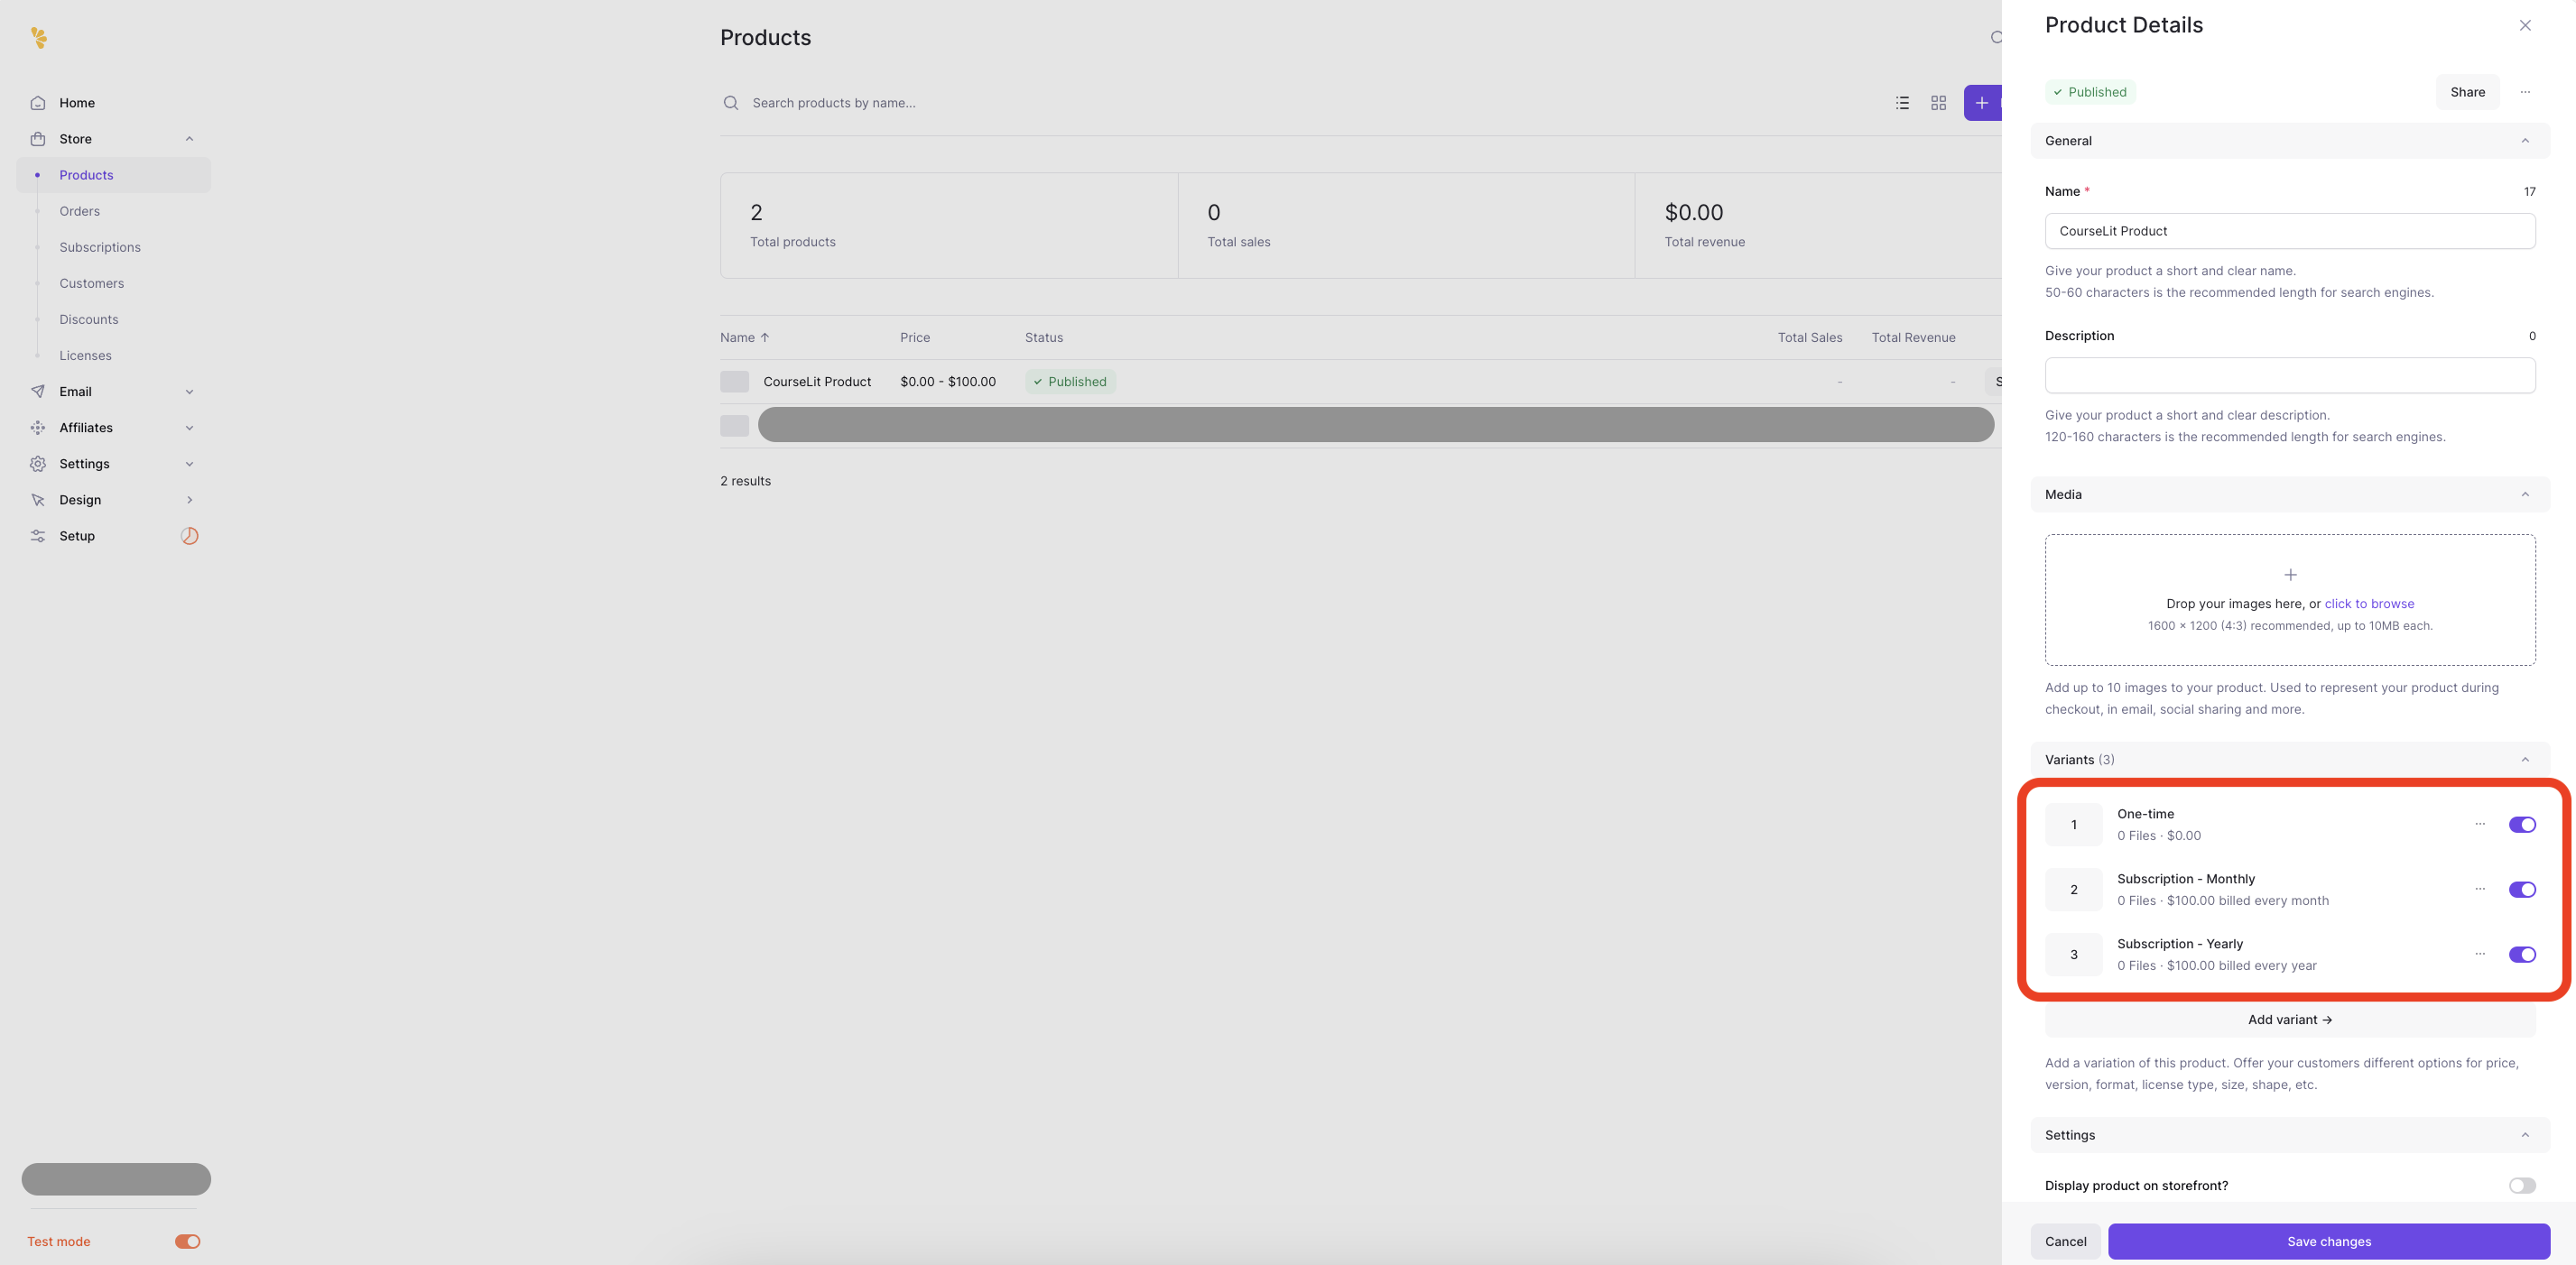Turn off Subscription - Monthly variant
The image size is (2576, 1265).
[x=2521, y=890]
